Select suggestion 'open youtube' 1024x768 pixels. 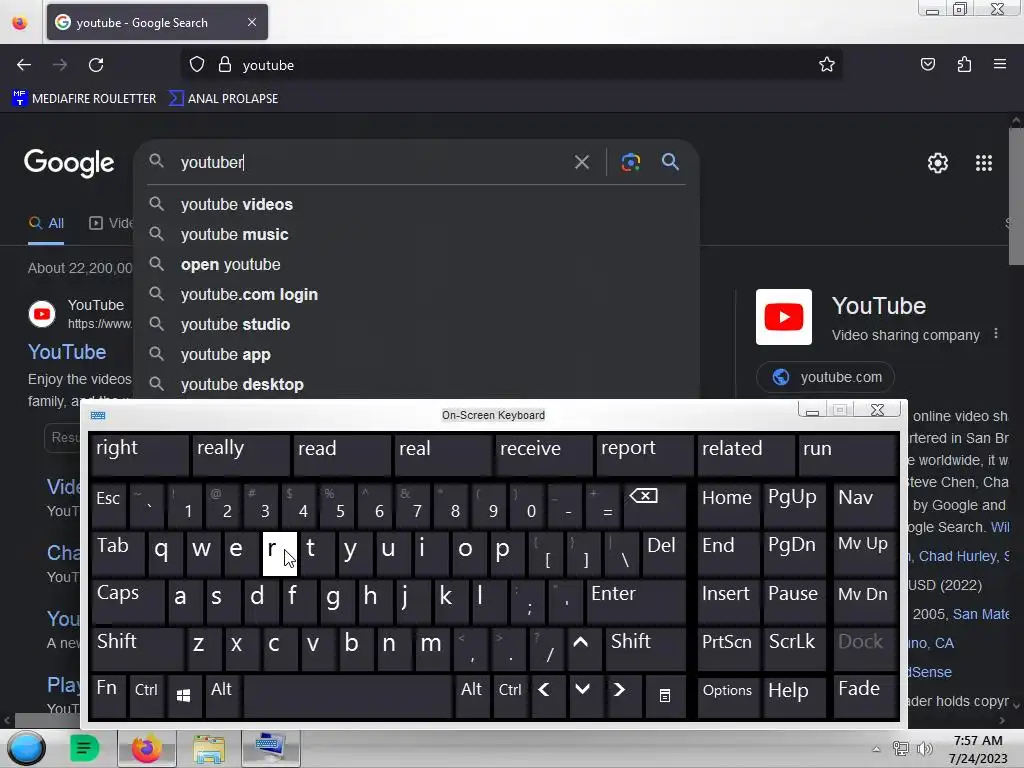pyautogui.click(x=416, y=264)
